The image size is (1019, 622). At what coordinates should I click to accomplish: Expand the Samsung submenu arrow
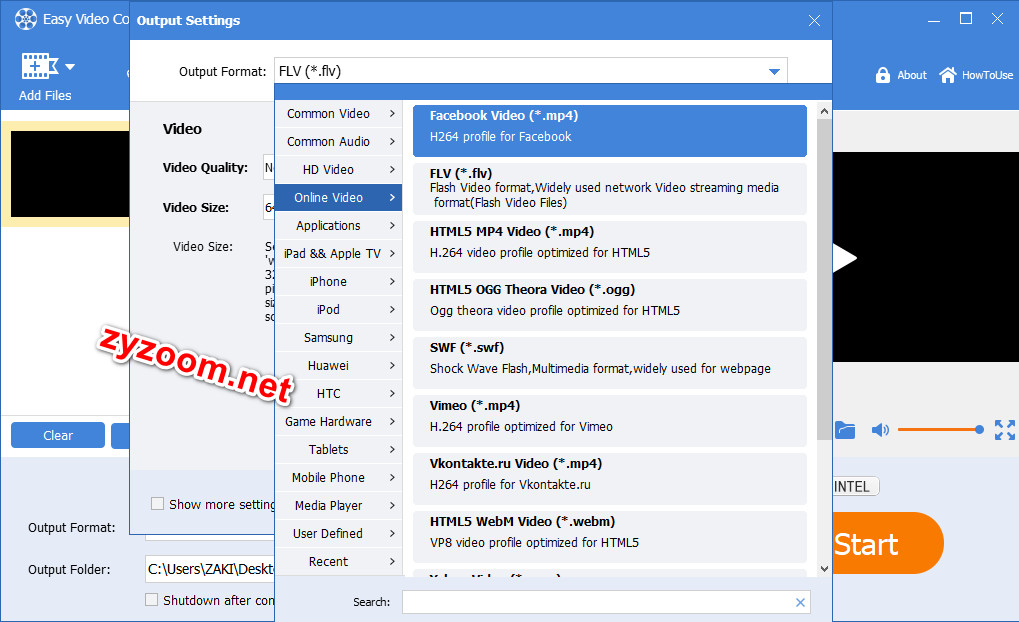pyautogui.click(x=392, y=337)
